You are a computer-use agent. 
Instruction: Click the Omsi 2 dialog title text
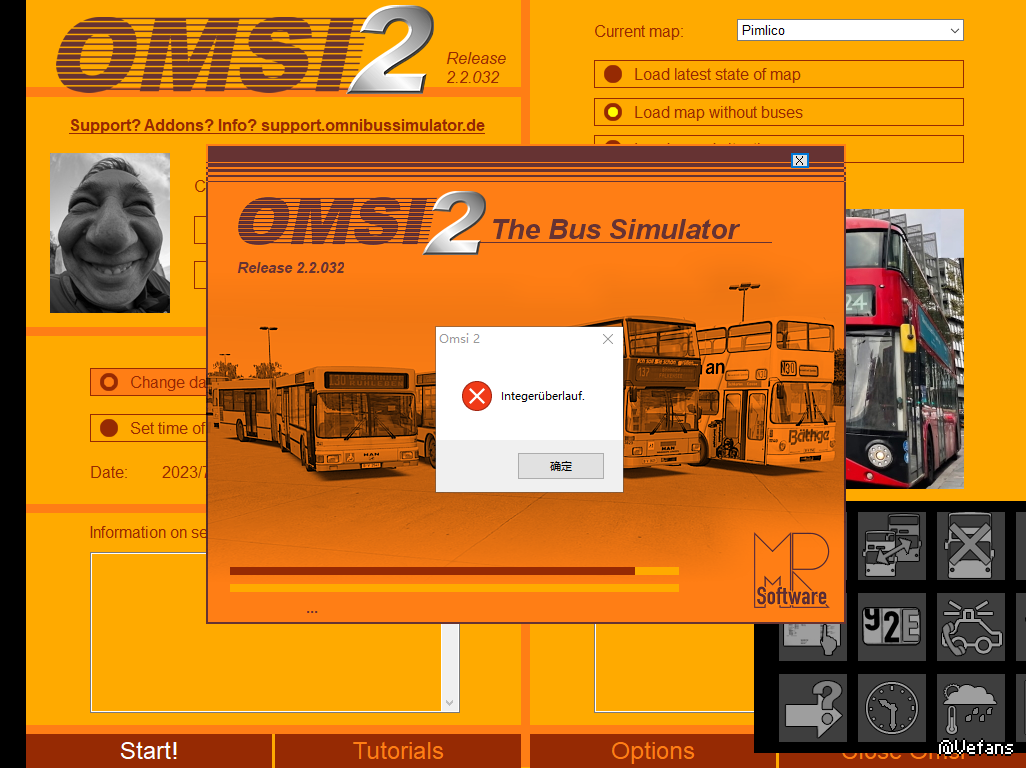pyautogui.click(x=459, y=339)
